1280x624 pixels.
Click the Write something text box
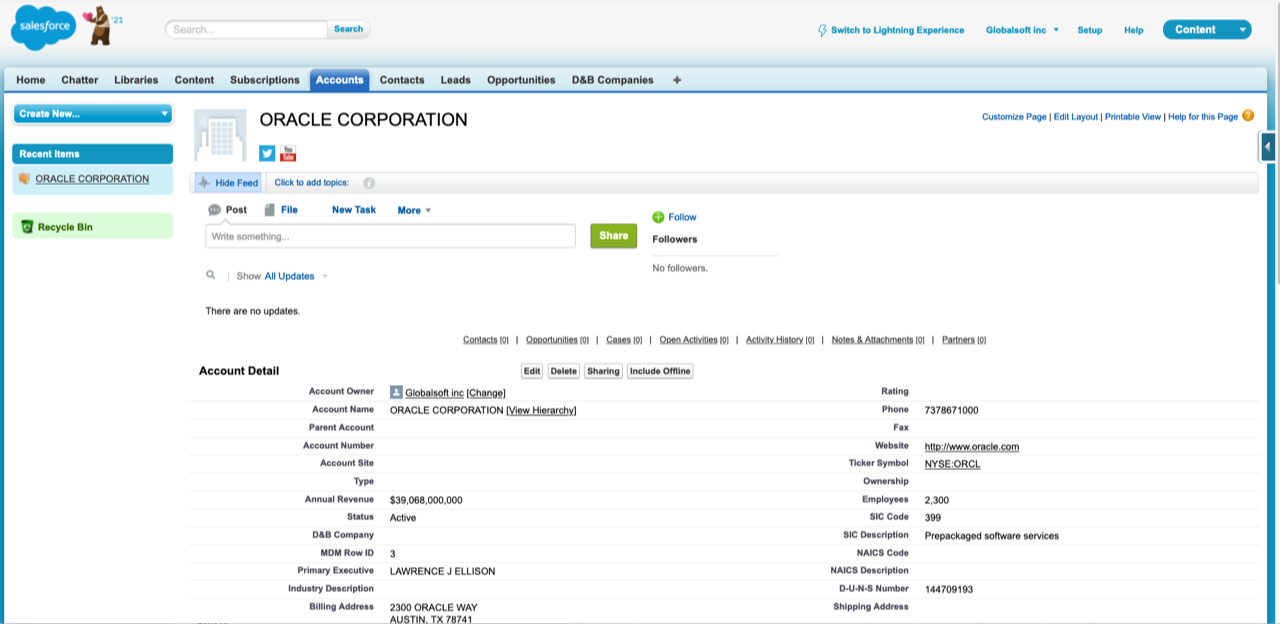tap(390, 236)
